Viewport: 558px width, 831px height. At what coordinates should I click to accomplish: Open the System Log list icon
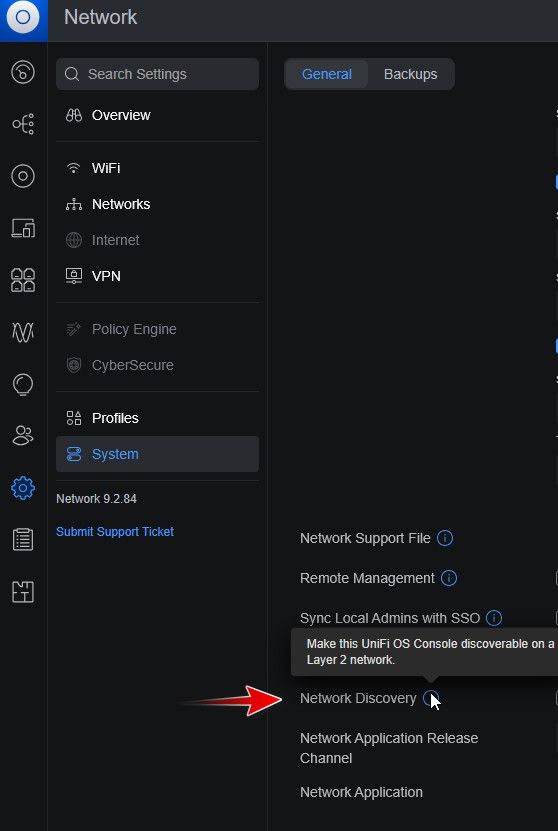click(23, 540)
